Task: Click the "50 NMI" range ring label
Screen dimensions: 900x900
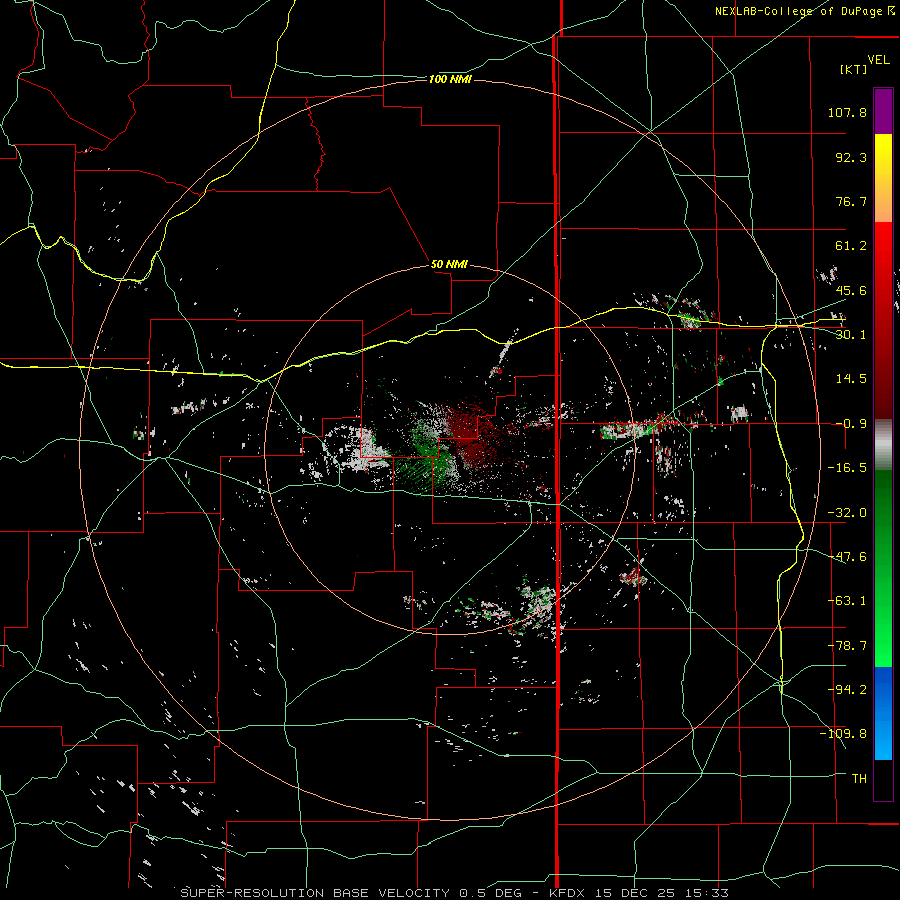Action: [x=449, y=264]
